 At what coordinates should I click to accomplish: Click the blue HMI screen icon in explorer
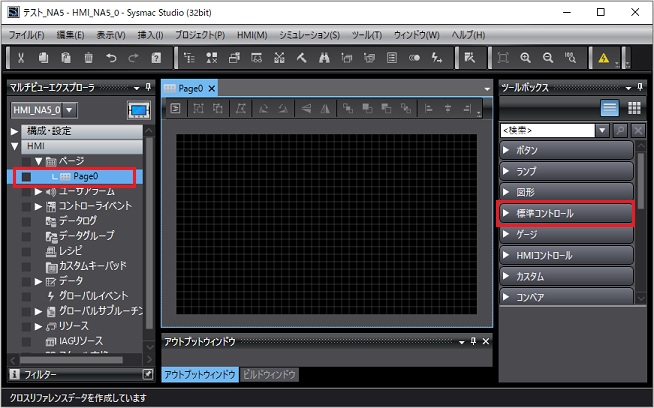tap(139, 110)
